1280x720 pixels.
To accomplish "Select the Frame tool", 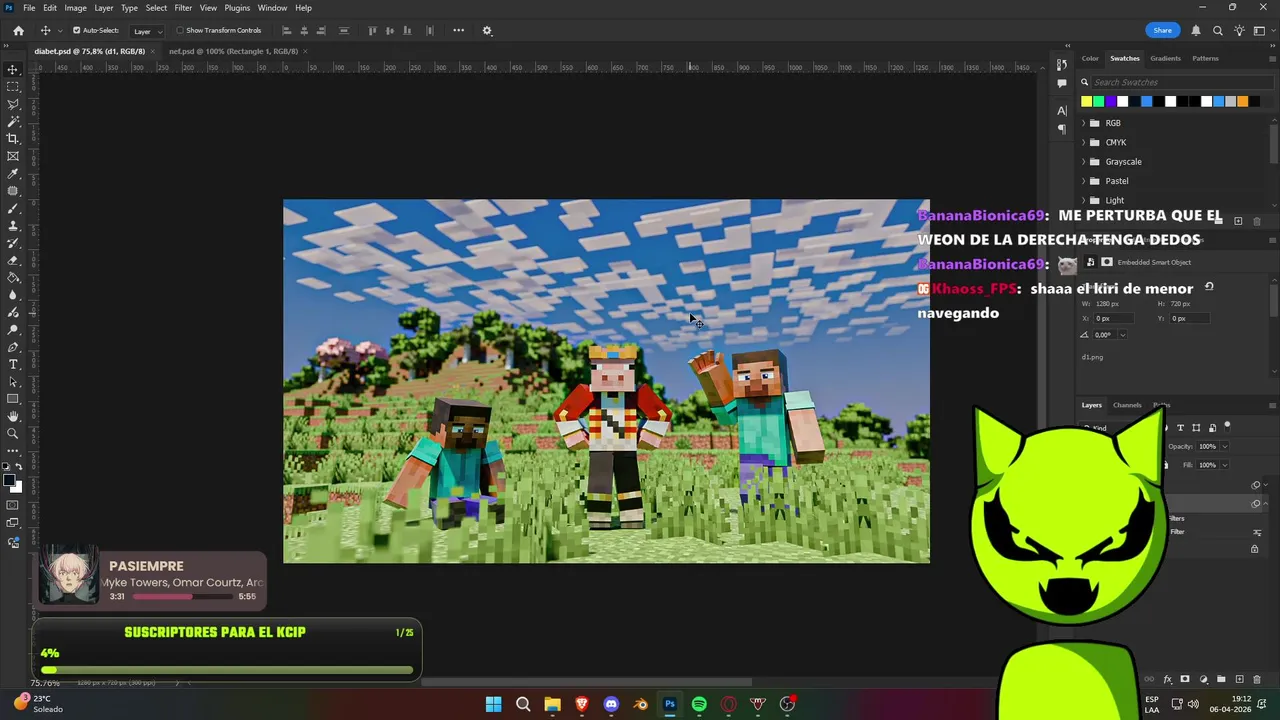I will tap(13, 156).
